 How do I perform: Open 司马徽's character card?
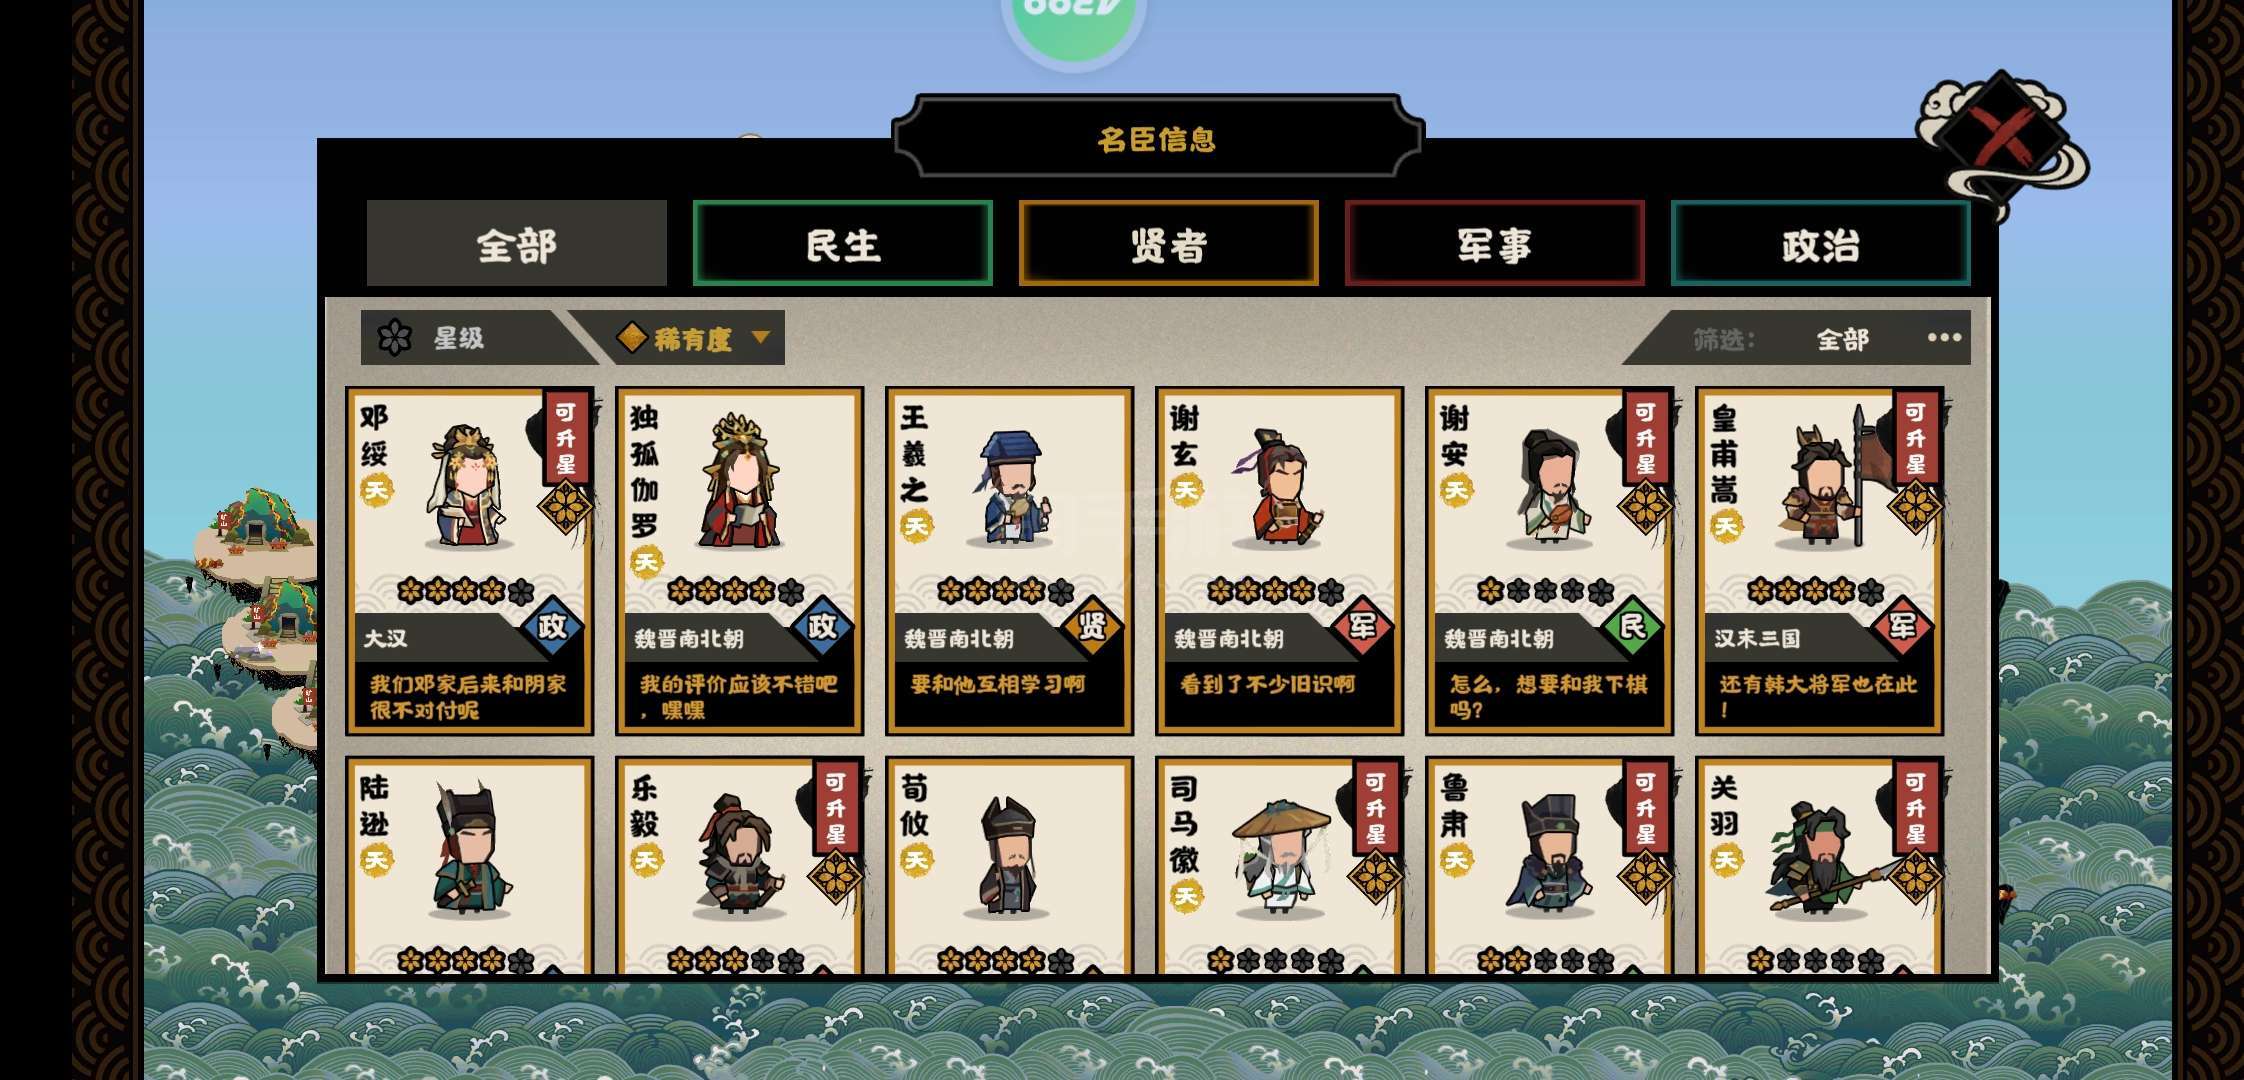pos(1279,866)
